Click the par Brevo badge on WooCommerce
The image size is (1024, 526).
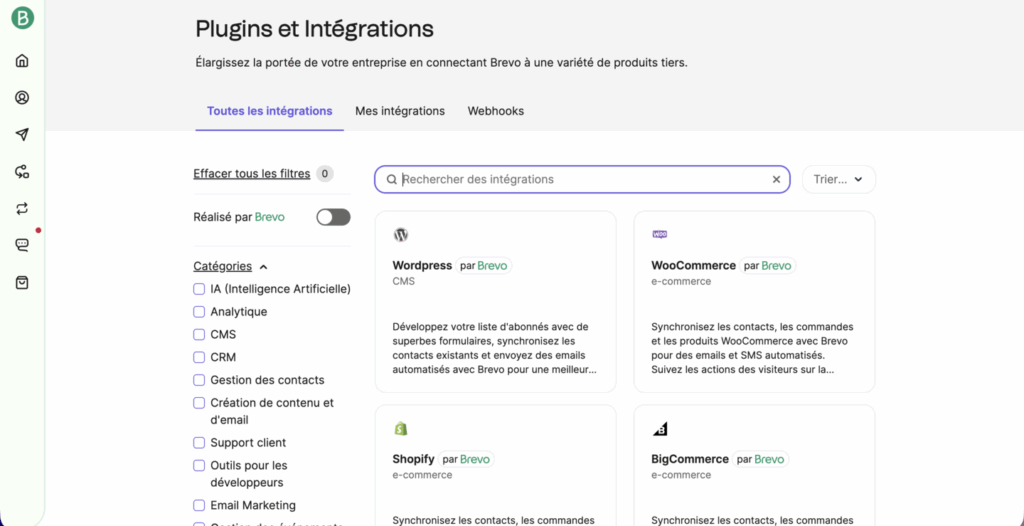point(768,266)
